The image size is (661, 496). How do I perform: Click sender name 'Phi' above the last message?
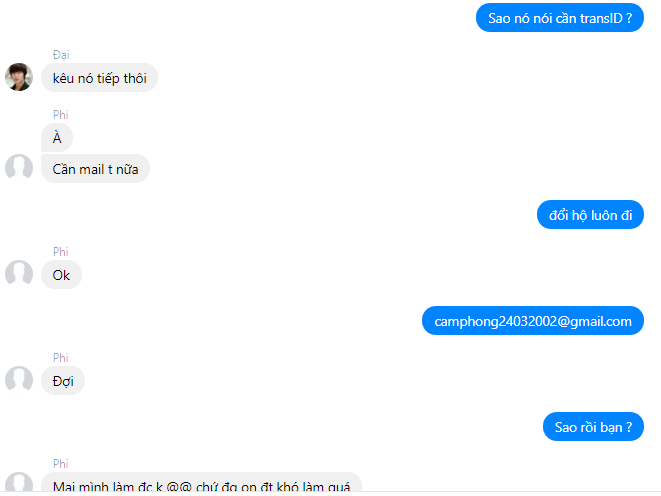61,464
